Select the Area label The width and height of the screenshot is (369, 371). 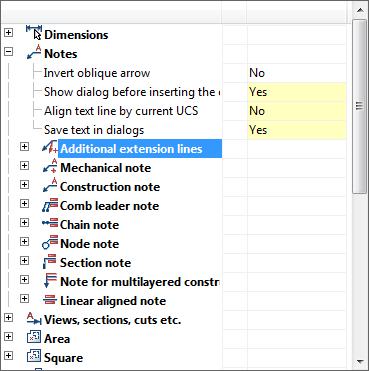tap(57, 339)
